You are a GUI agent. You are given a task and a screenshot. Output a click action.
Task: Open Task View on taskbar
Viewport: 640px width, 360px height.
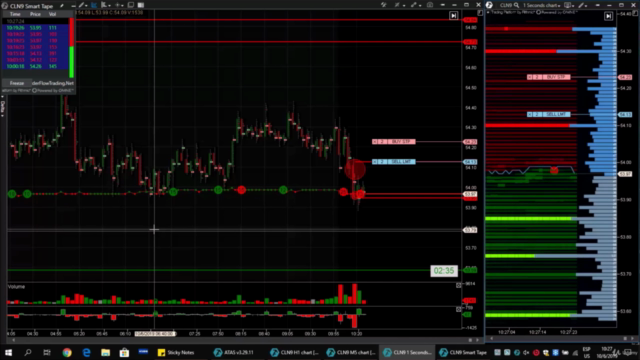coord(47,352)
